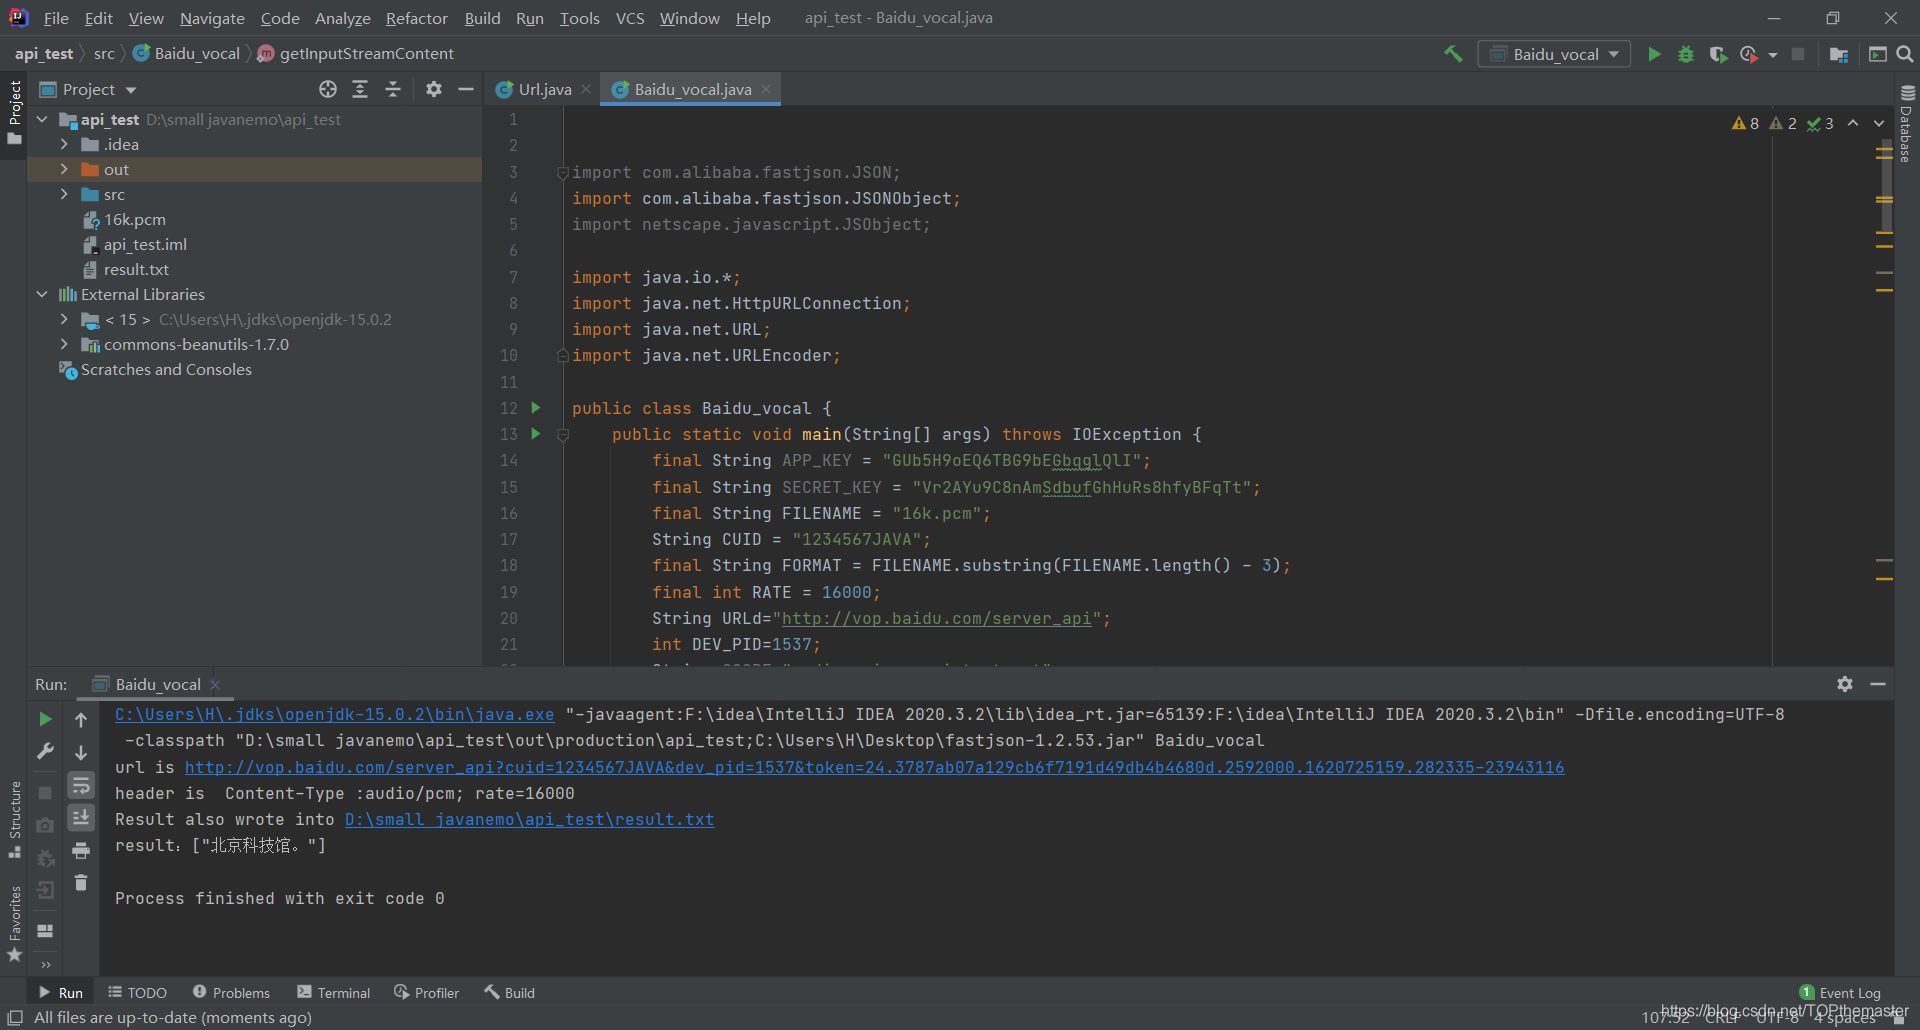The width and height of the screenshot is (1920, 1030).
Task: Run Baidu_vocal with the green play button
Action: tap(1655, 54)
